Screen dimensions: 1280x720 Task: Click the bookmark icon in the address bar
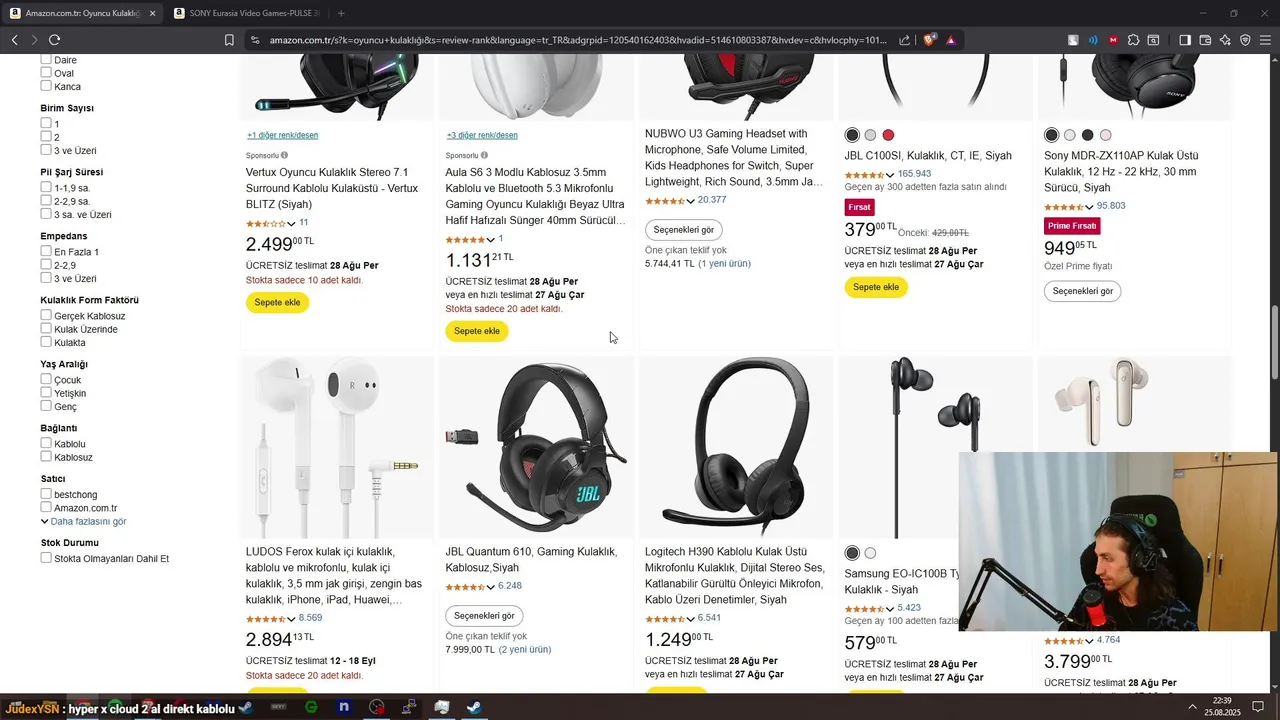(229, 40)
